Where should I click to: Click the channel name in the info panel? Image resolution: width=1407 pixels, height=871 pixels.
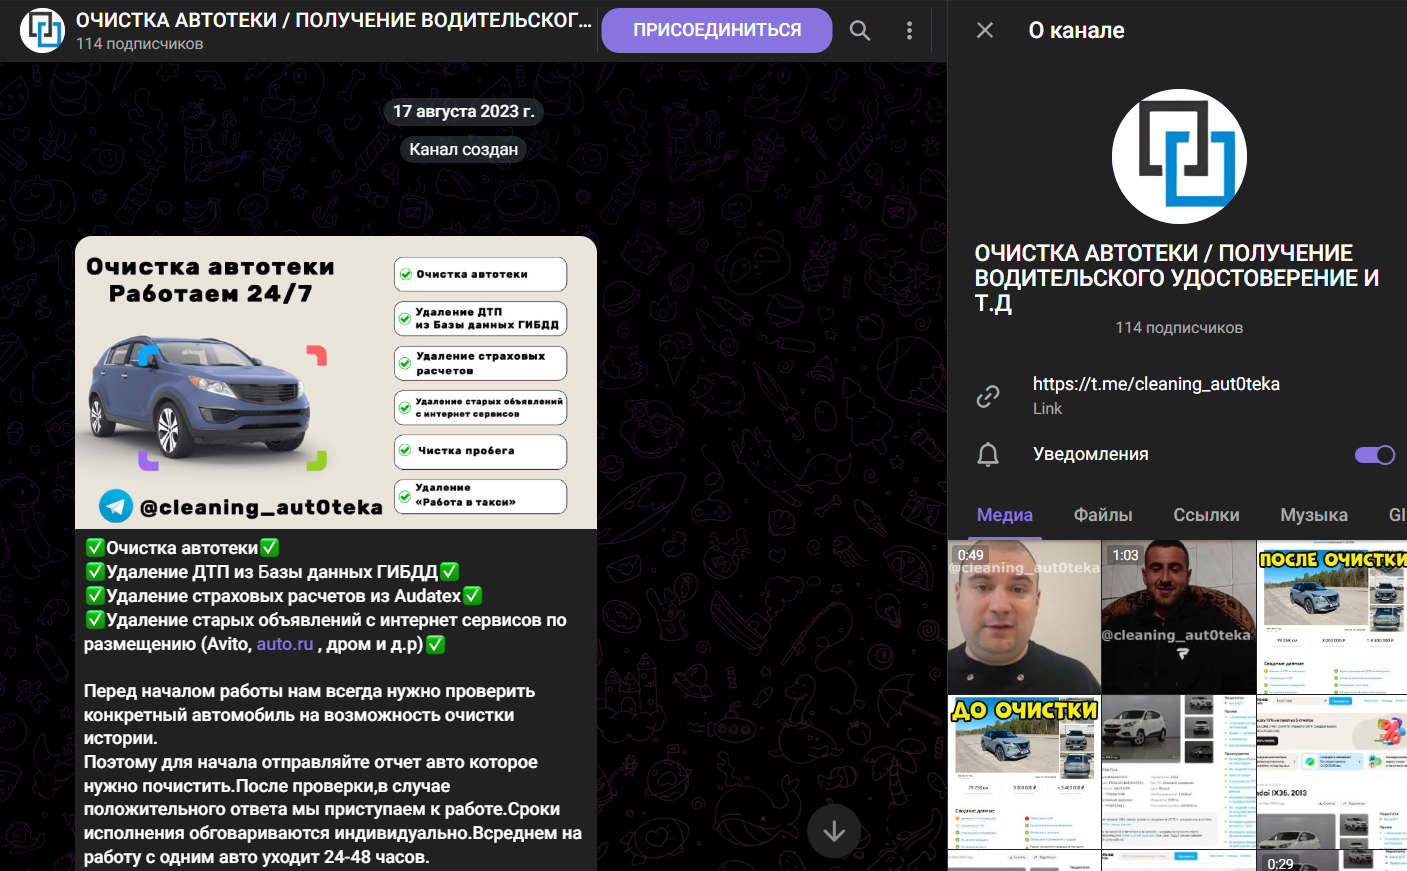point(1177,278)
